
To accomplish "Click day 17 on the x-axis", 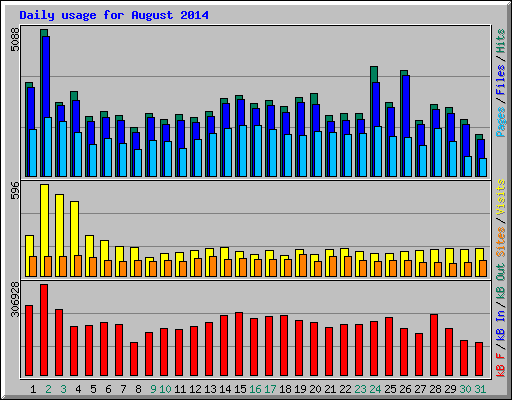I will click(270, 389).
